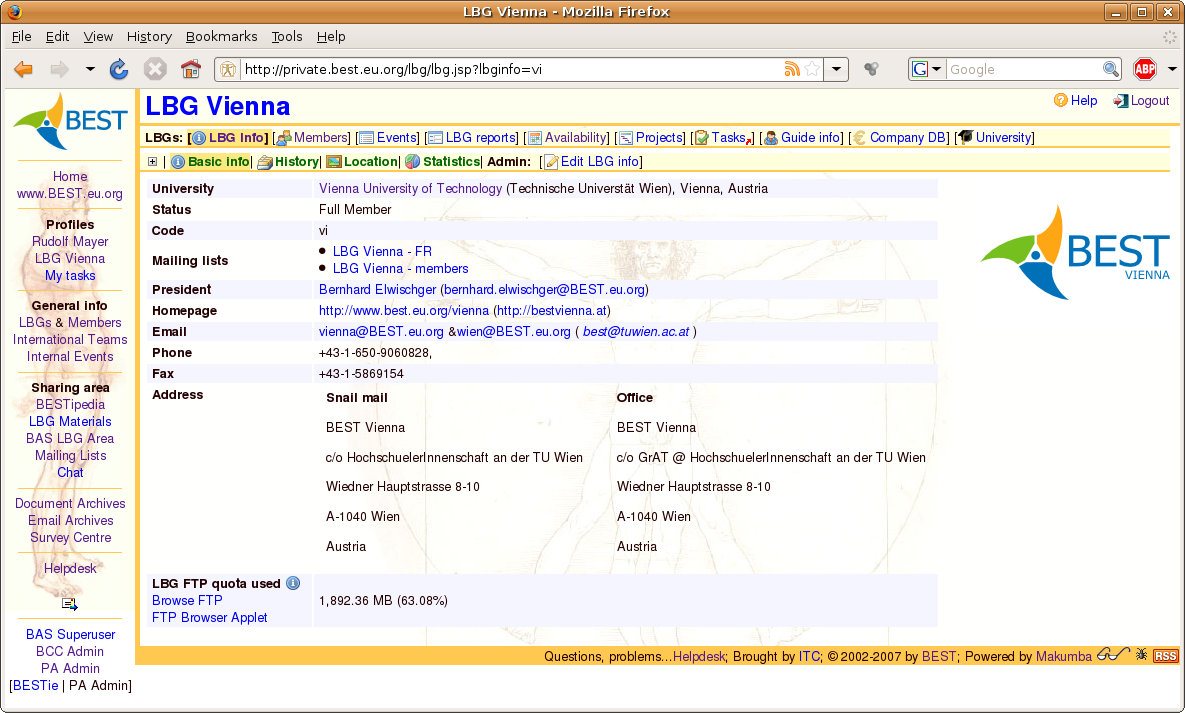Open the info icon beside LBG FTP quota used
The image size is (1185, 713).
tap(293, 583)
